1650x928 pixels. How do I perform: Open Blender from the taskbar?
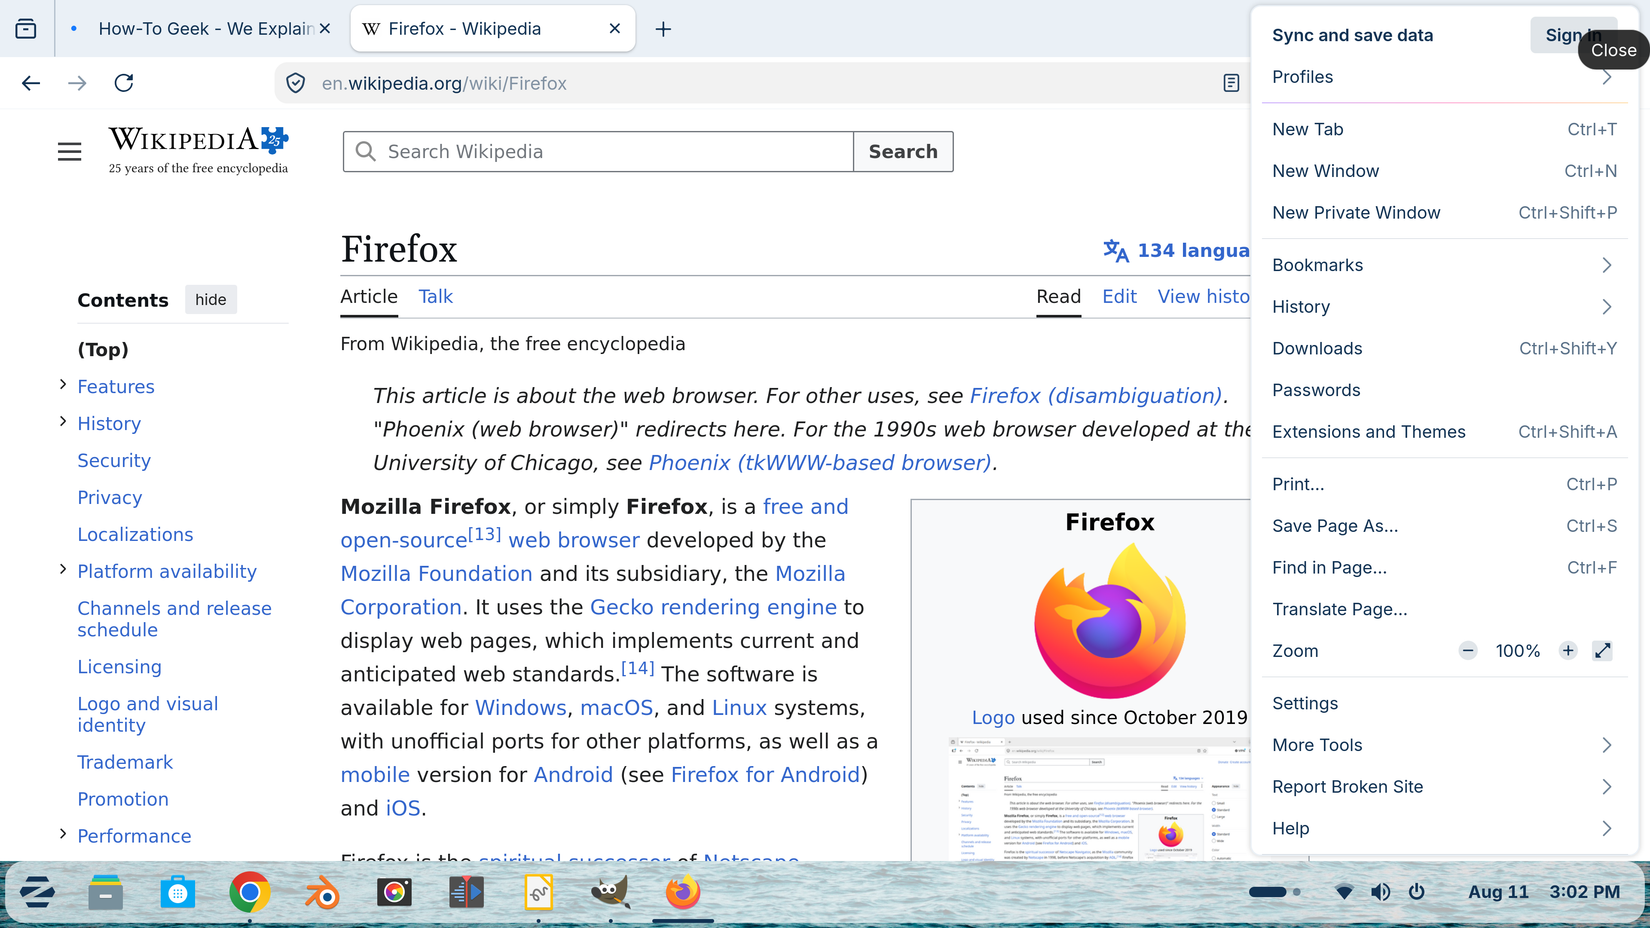(x=322, y=892)
